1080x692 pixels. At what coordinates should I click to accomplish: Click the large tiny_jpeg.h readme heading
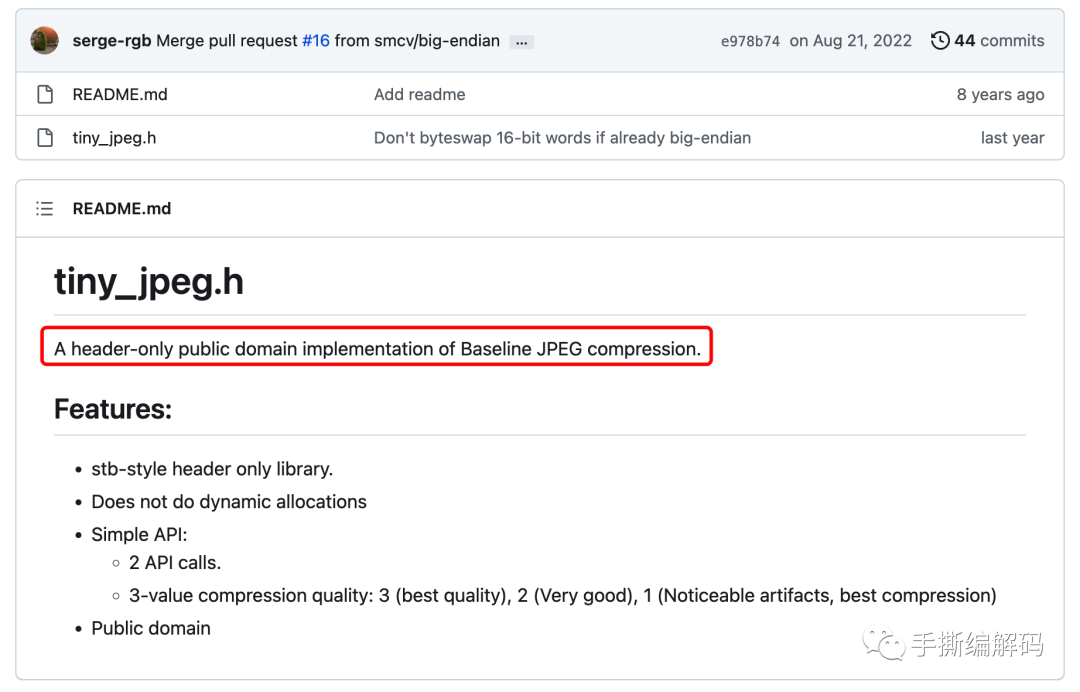pyautogui.click(x=149, y=283)
